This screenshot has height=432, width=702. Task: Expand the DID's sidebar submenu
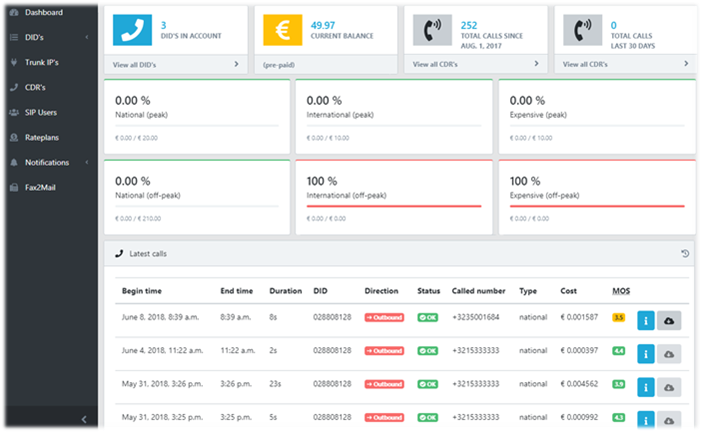pos(88,37)
